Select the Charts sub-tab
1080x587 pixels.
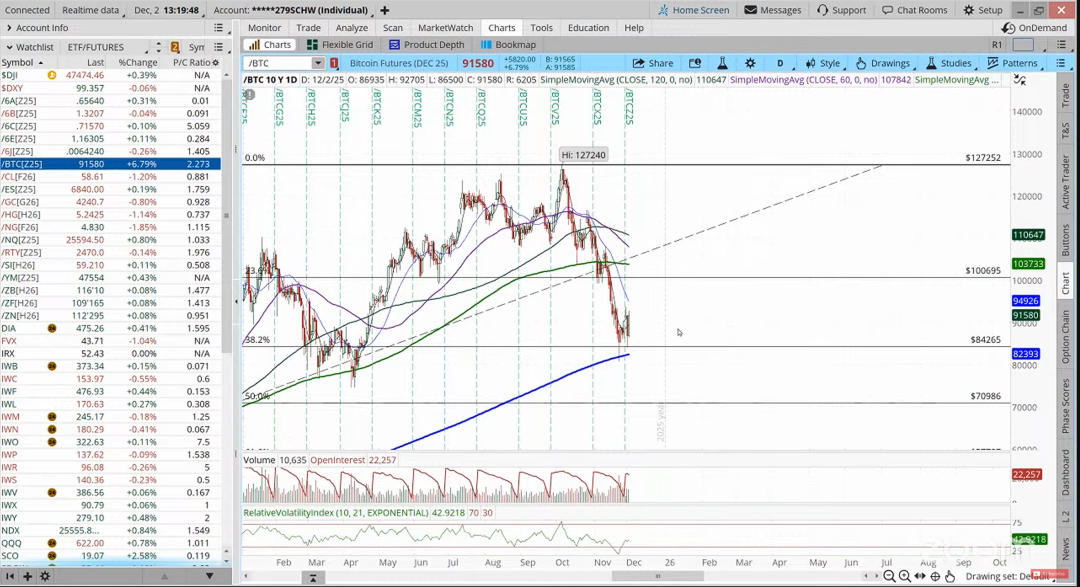click(270, 44)
